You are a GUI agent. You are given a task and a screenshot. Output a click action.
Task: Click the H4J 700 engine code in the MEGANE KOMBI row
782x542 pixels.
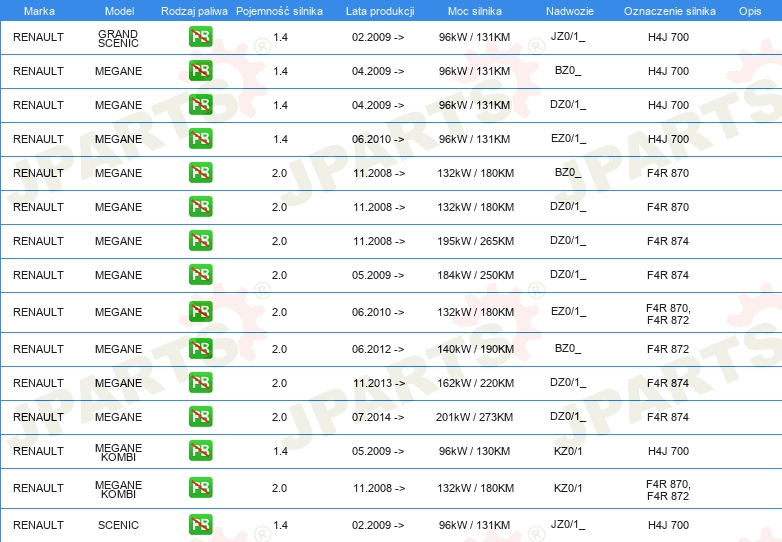(668, 451)
